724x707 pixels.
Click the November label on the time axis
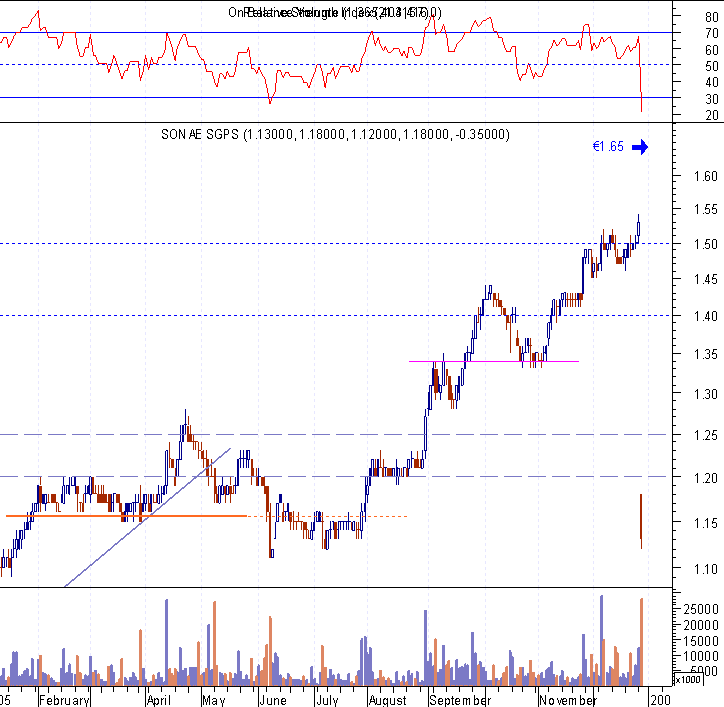click(x=567, y=700)
